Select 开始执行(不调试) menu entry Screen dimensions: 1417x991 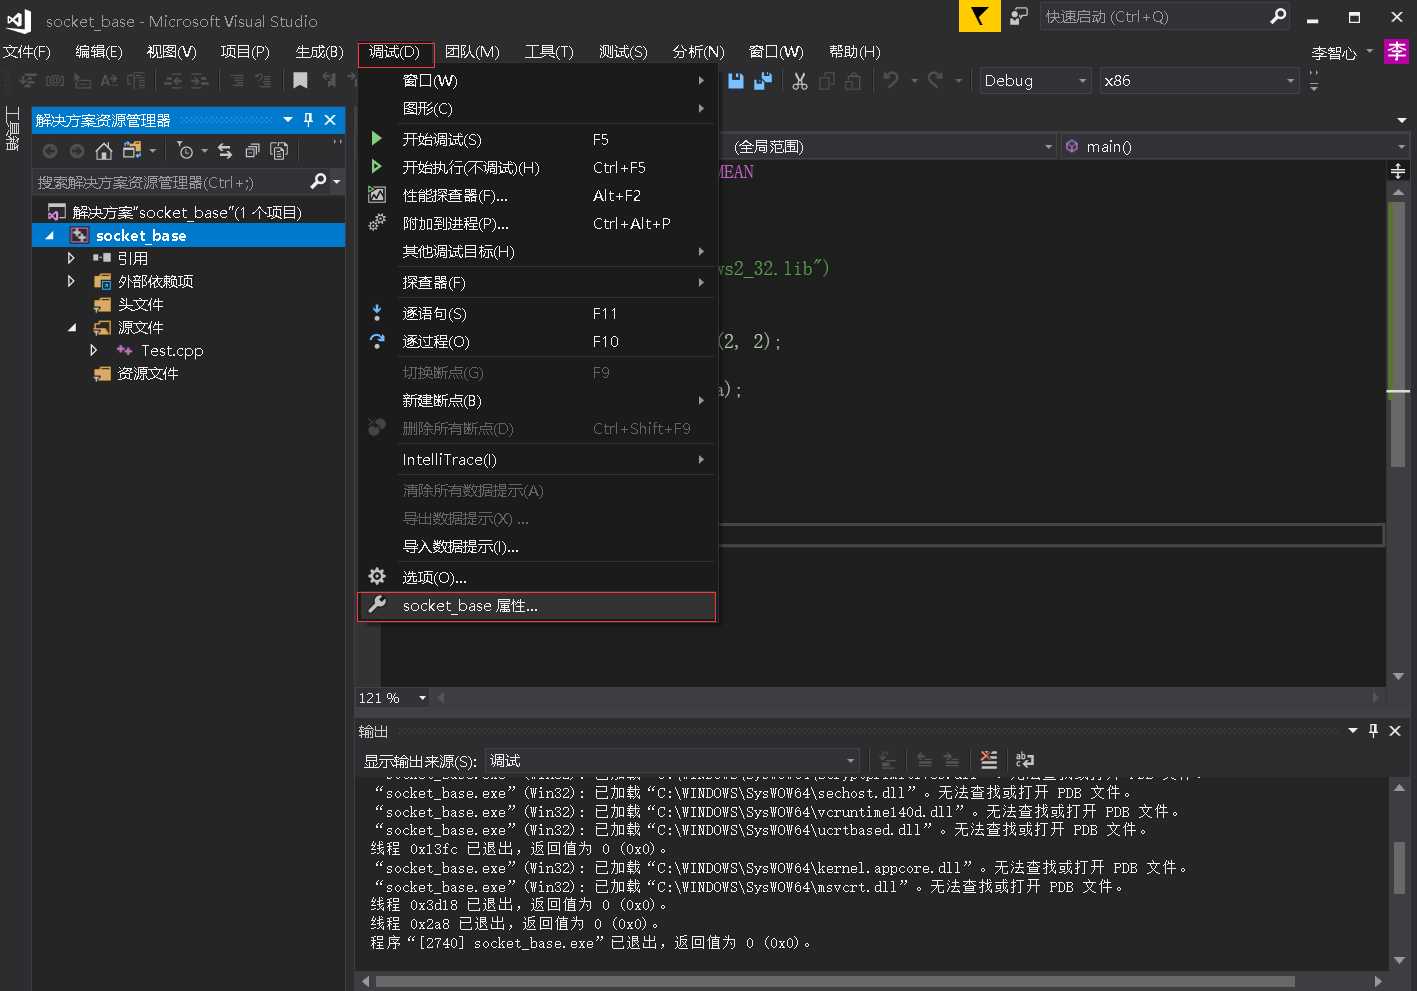click(537, 167)
